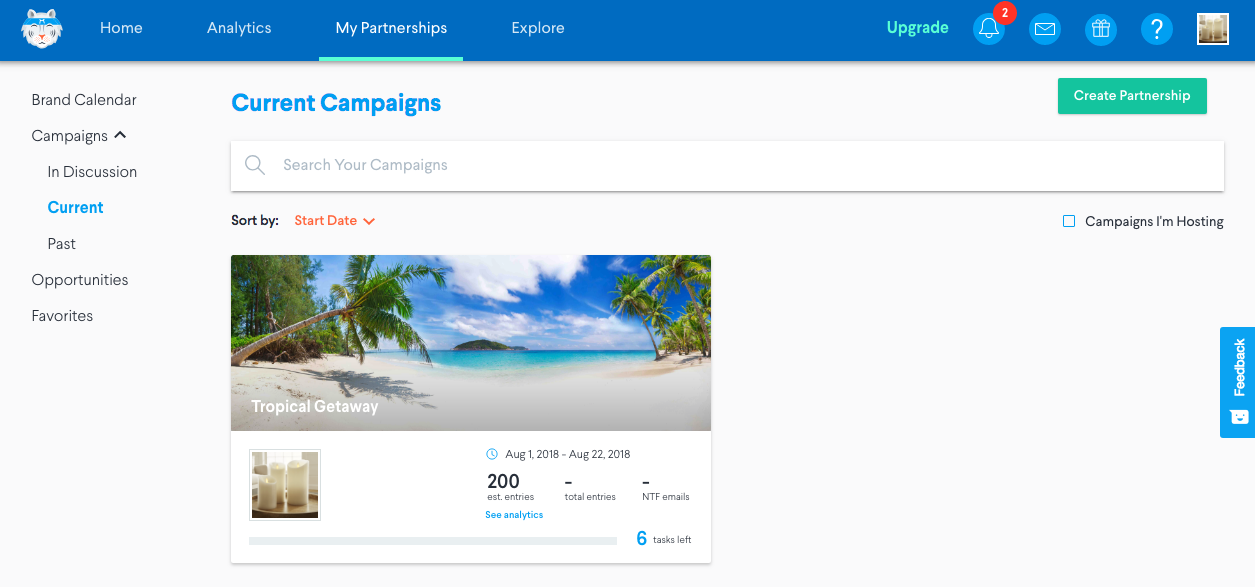The height and width of the screenshot is (587, 1255).
Task: Open the user profile avatar
Action: (x=1213, y=29)
